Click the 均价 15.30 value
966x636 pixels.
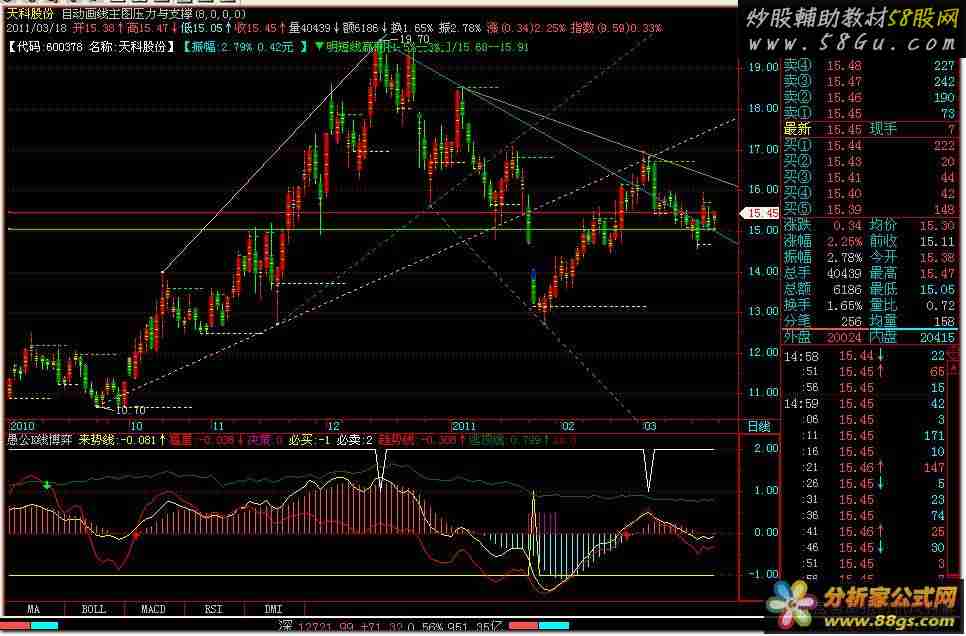click(x=937, y=226)
